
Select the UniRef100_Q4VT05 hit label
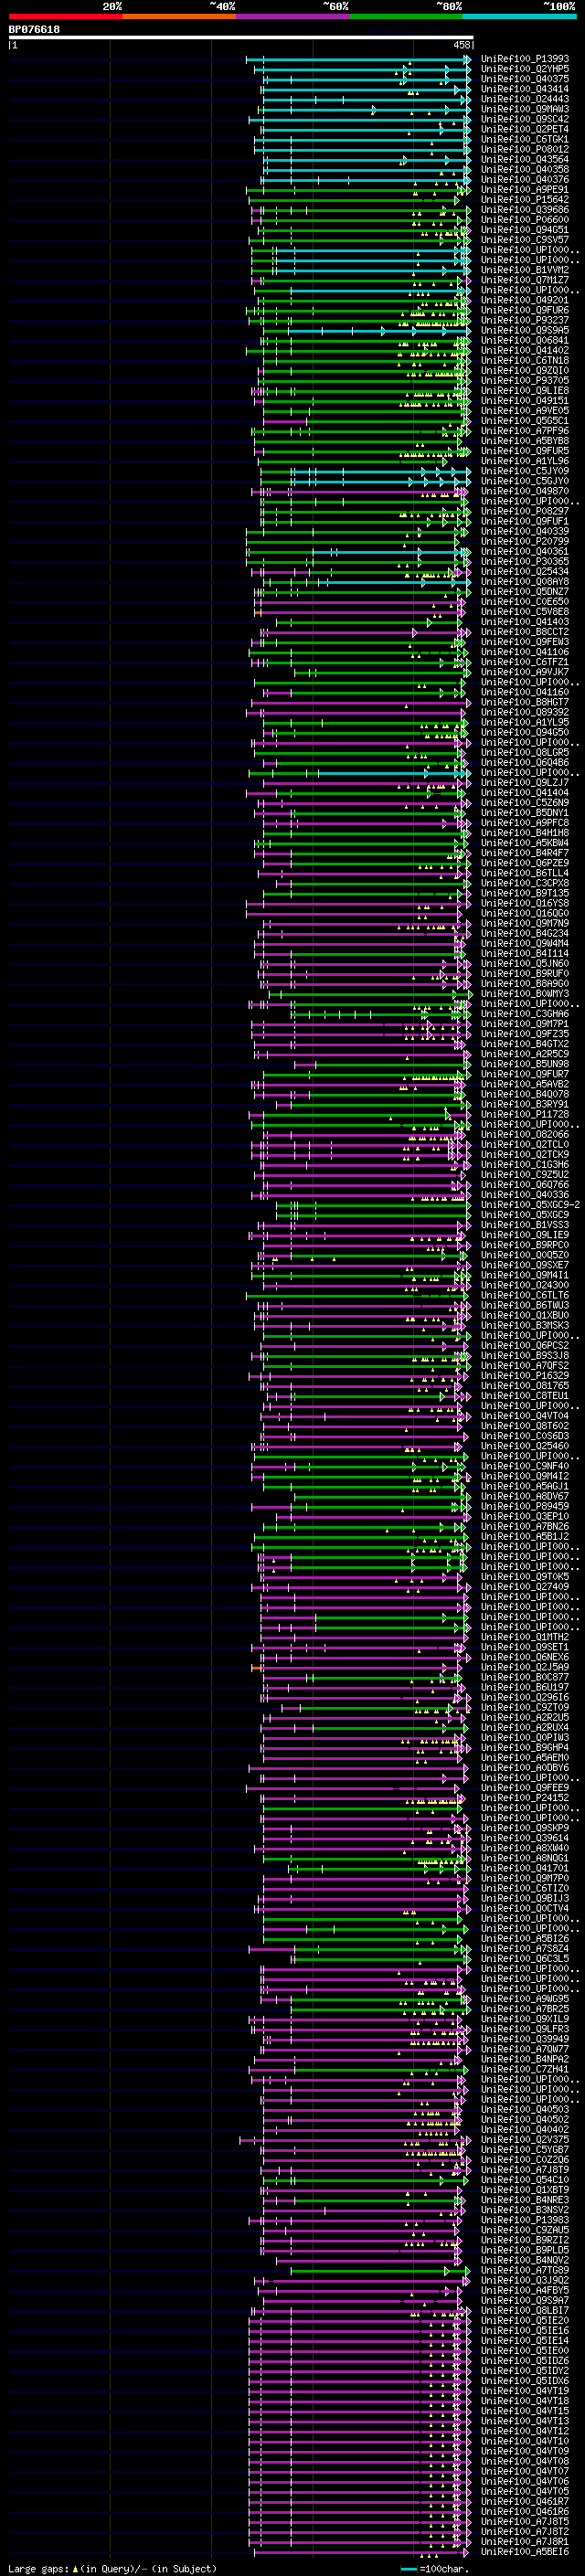click(525, 2491)
